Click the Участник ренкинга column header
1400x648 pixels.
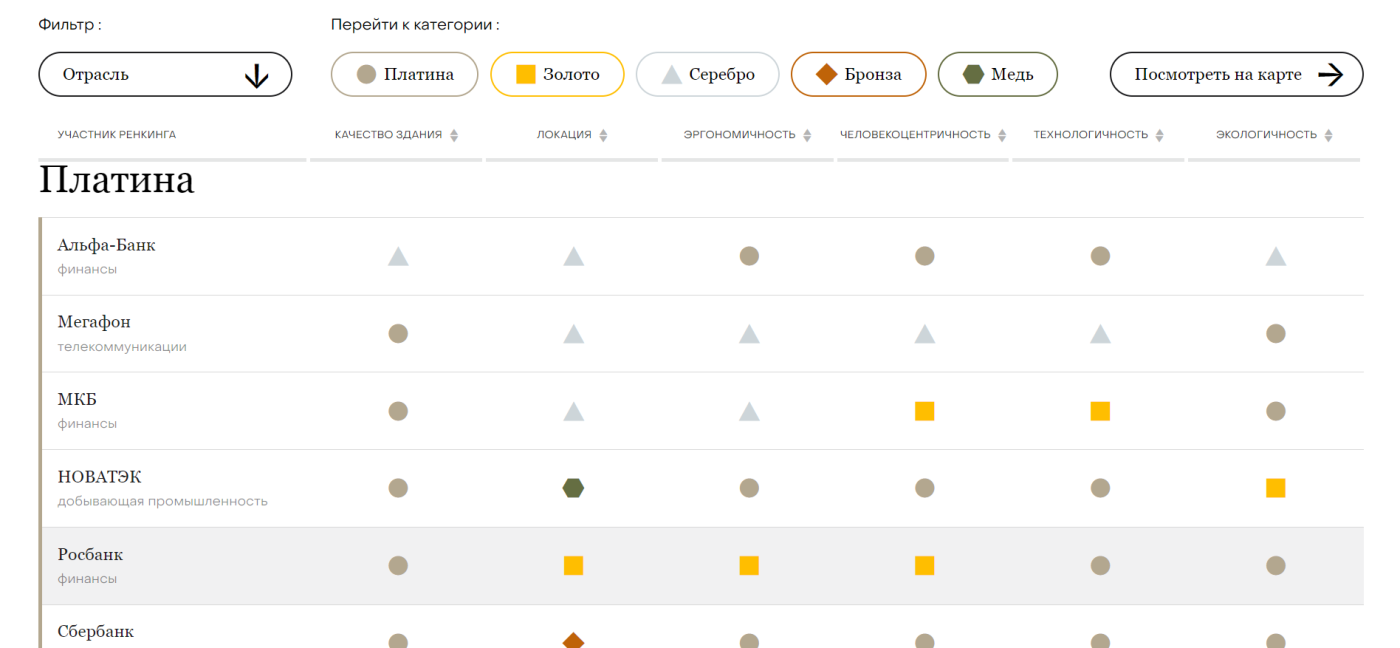[x=116, y=135]
